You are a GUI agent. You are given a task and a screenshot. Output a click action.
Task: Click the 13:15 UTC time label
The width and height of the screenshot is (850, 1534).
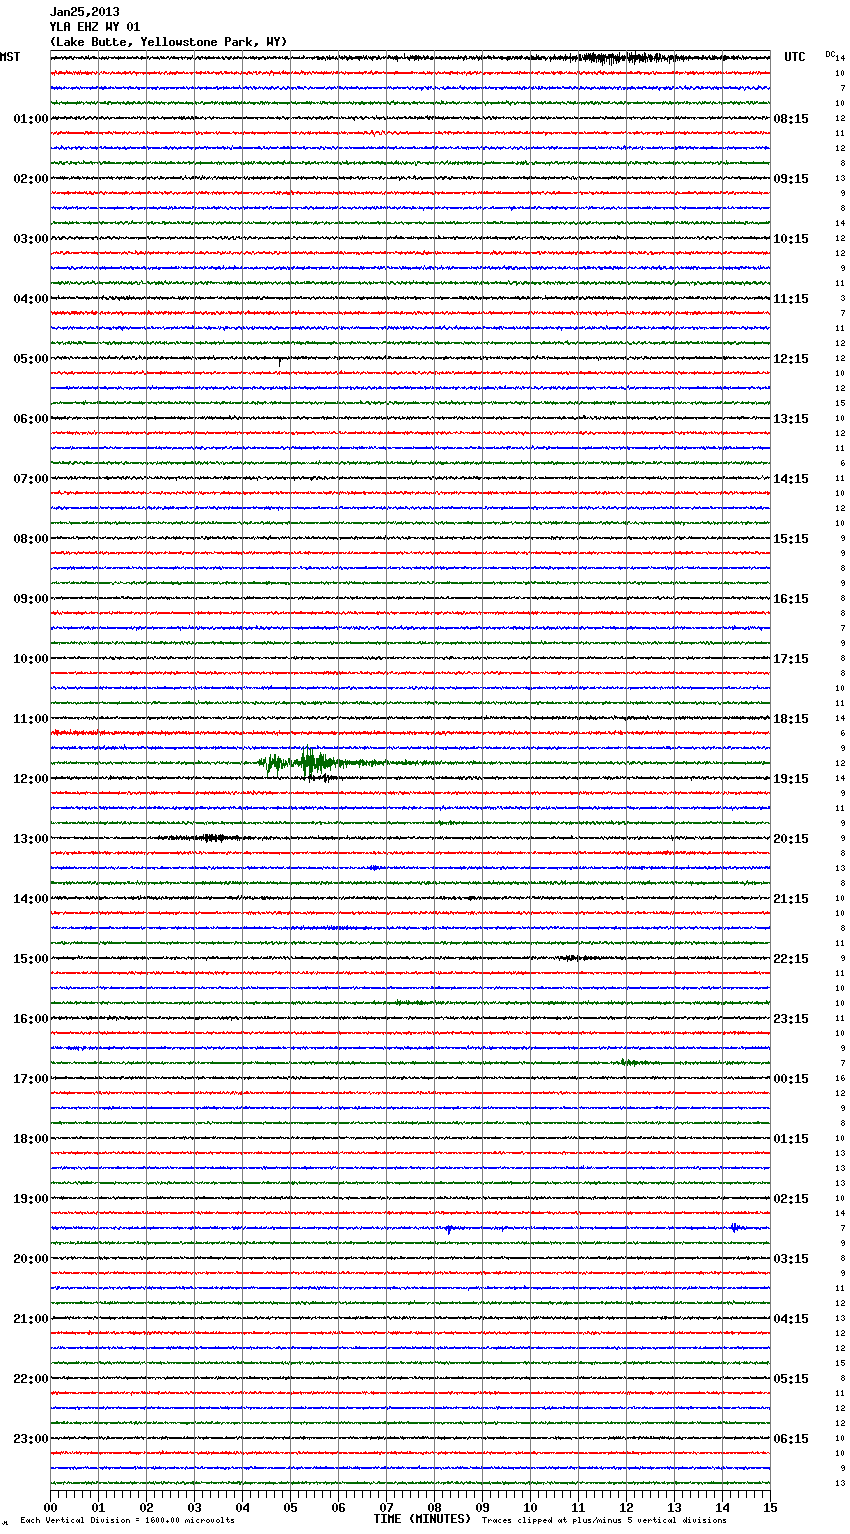791,419
